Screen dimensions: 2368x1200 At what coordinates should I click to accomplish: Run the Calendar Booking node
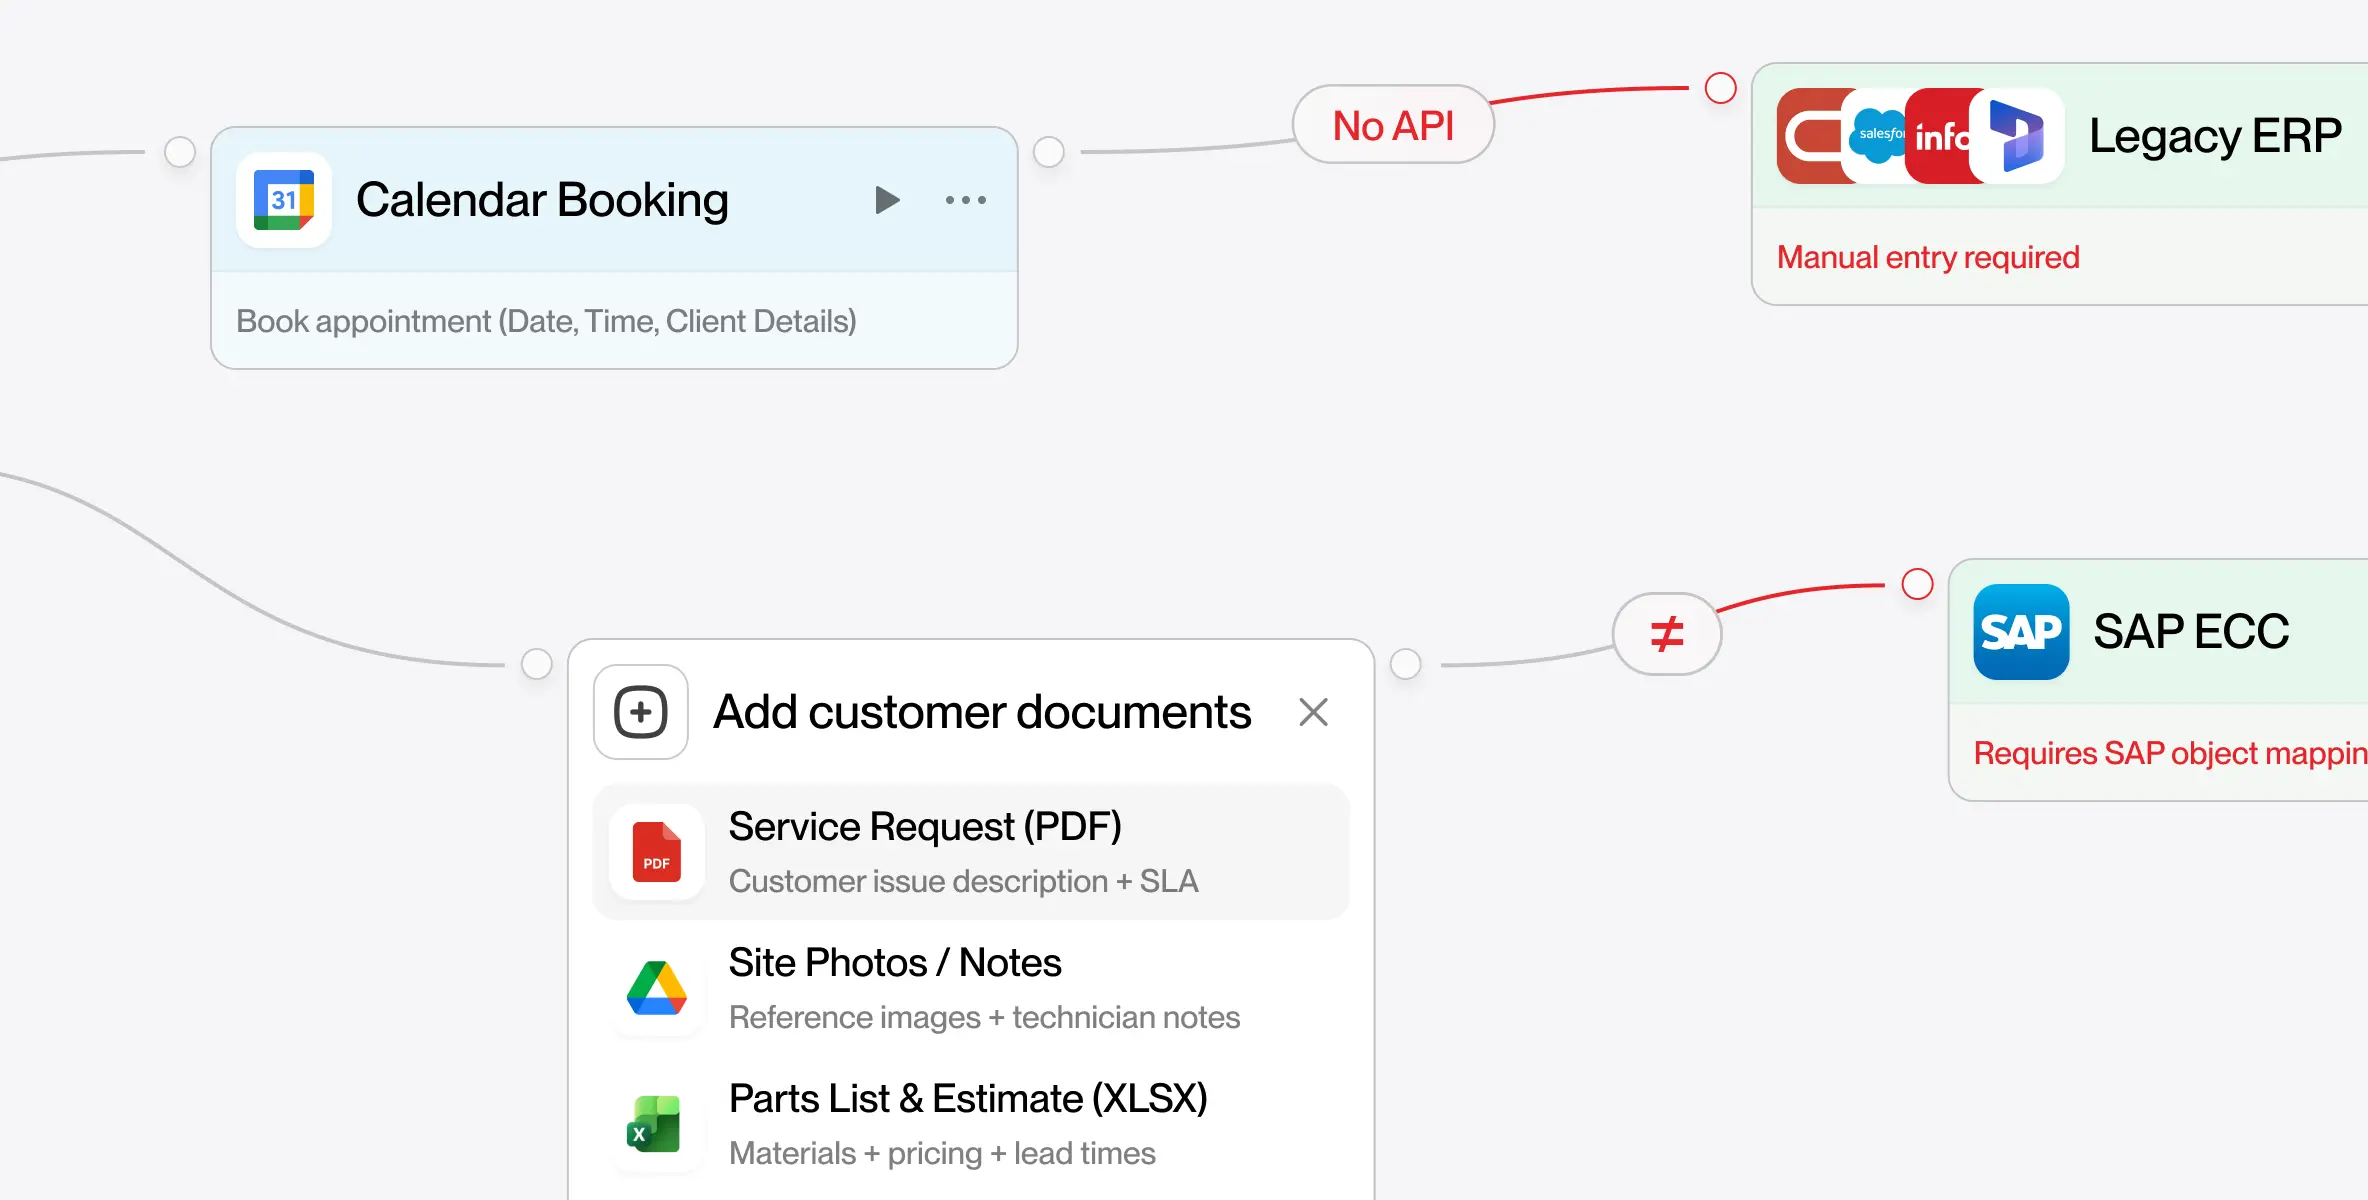point(886,200)
